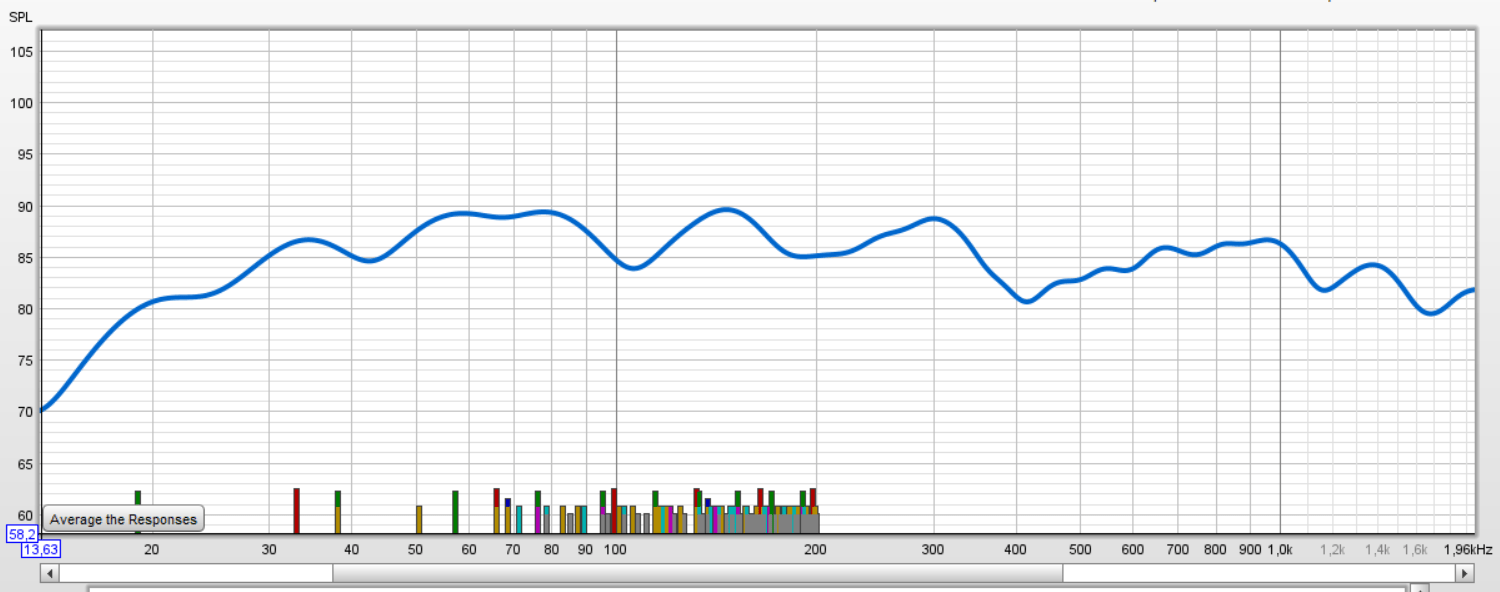Click the Average the Responses button

click(x=124, y=519)
